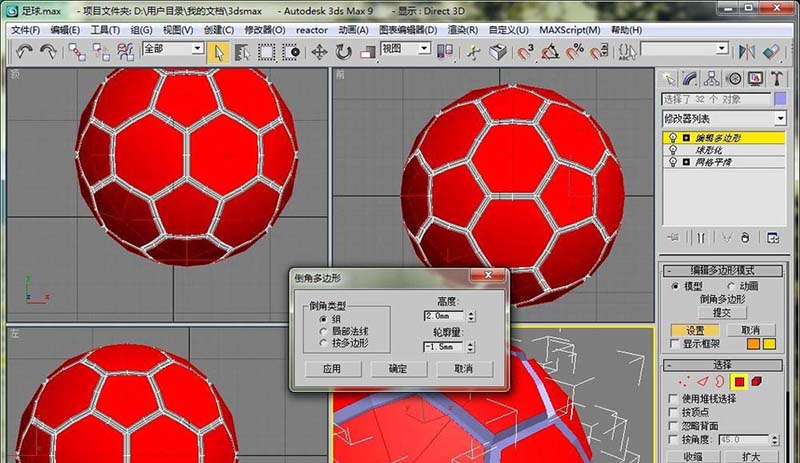Click the Pin Stack icon

(673, 238)
